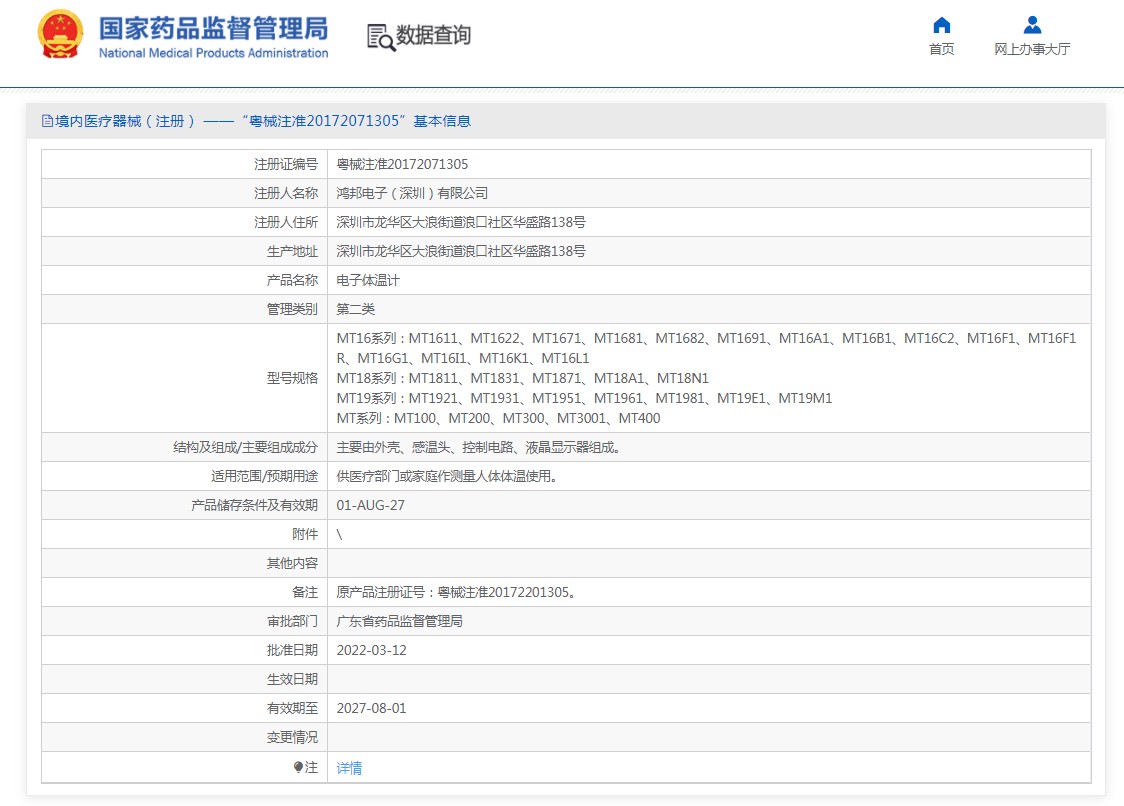Click National Medical Products Administration English text

(213, 53)
